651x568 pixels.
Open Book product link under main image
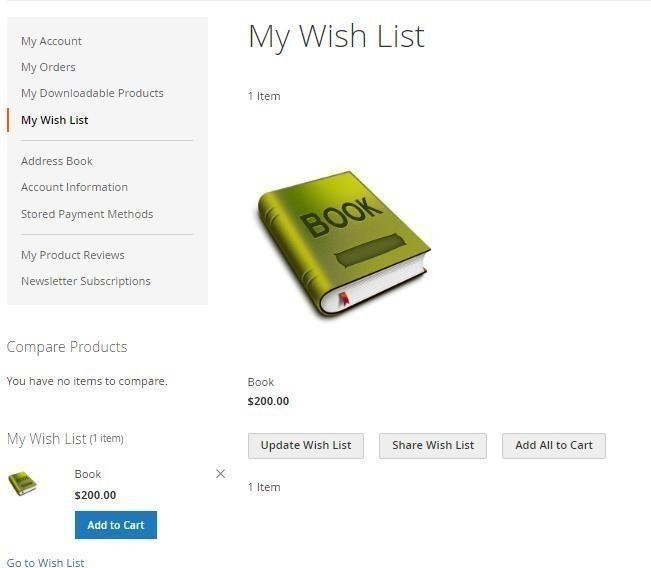pos(261,382)
